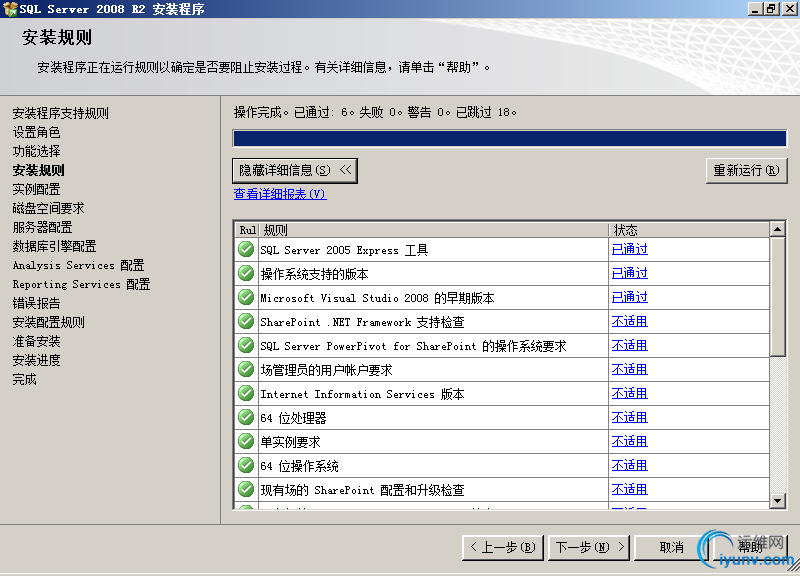
Task: Open 不适用 link for PowerPivot 的操作系统要求 row
Action: point(630,345)
